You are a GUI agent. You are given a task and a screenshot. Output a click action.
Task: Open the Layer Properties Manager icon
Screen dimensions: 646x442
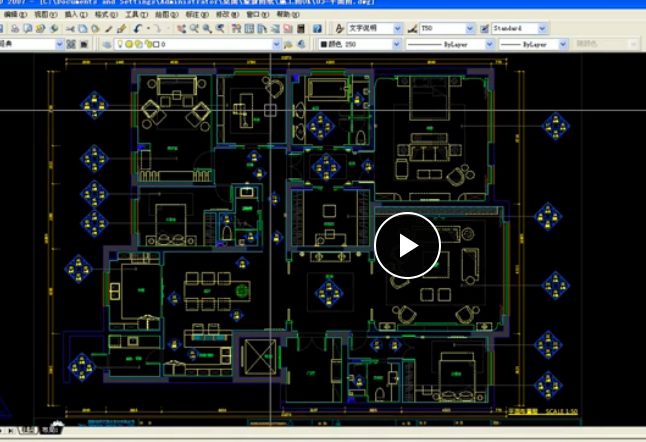coord(107,44)
